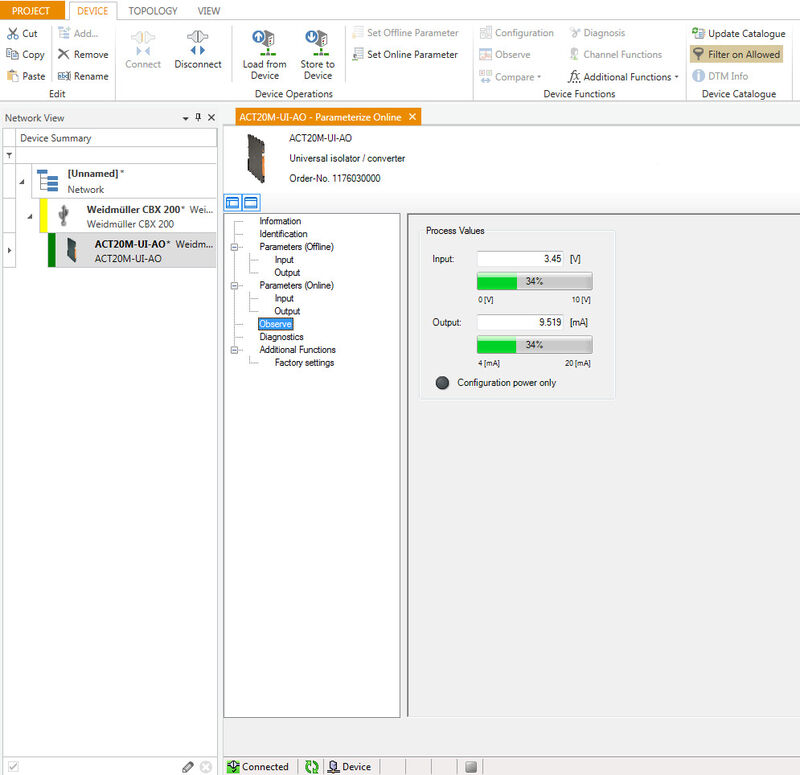Click the pencil edit icon below Network View
800x775 pixels.
(188, 767)
